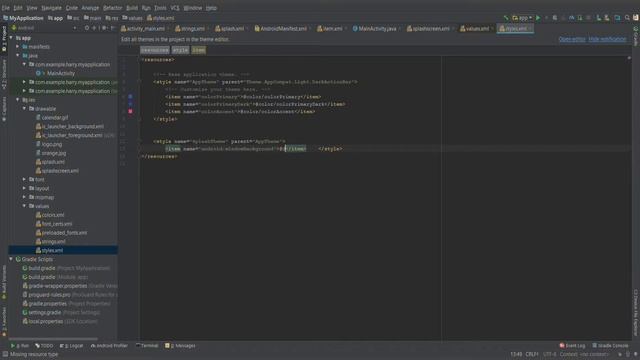The height and width of the screenshot is (360, 640).
Task: Close the styles.xml editor tab
Action: (530, 29)
